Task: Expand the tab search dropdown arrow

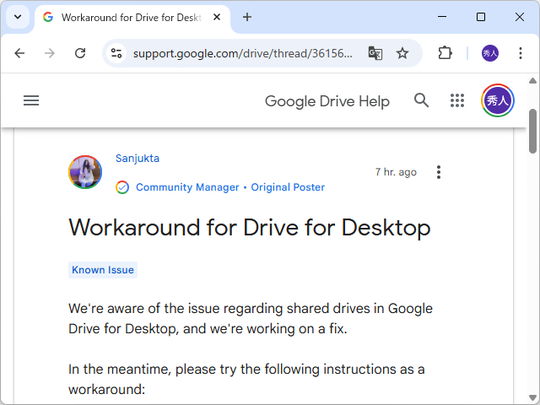Action: click(18, 17)
